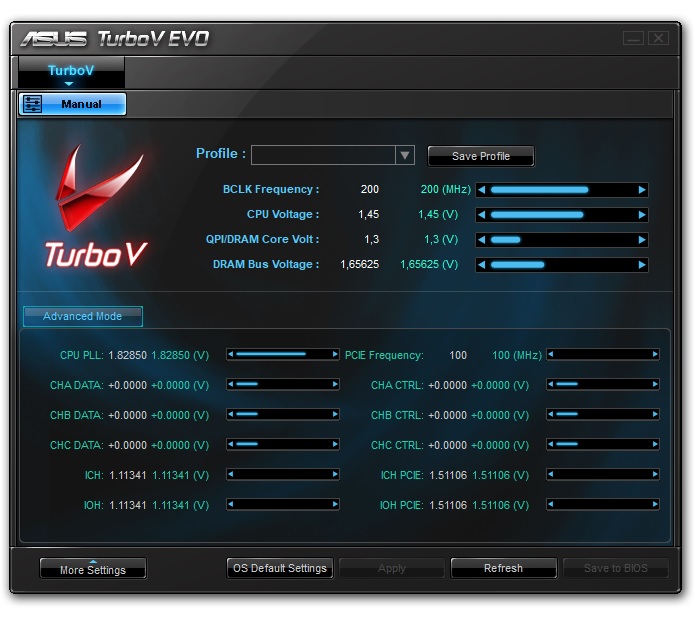Click the CPU Voltage slider track
The height and width of the screenshot is (619, 695).
(562, 215)
